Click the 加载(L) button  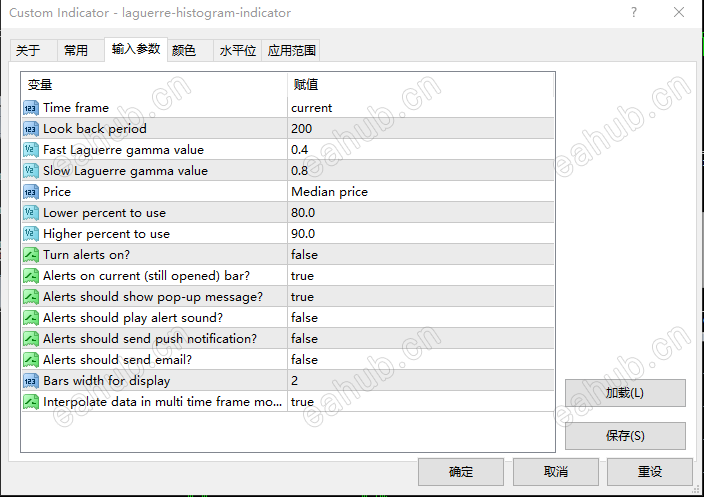tap(625, 393)
